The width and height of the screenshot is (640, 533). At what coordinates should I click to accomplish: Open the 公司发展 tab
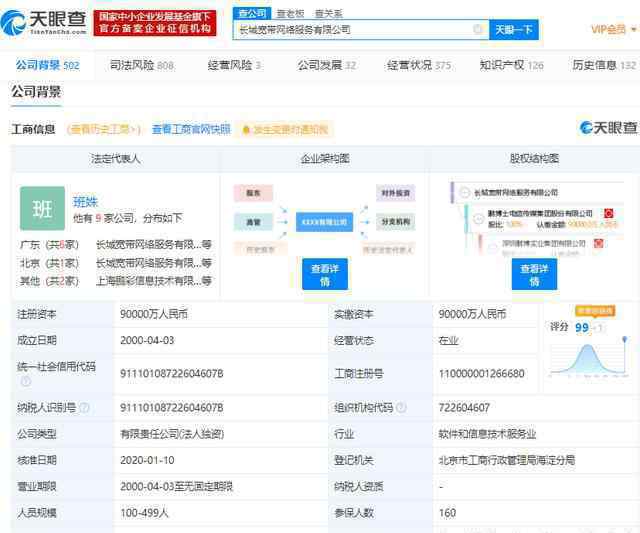tap(327, 65)
